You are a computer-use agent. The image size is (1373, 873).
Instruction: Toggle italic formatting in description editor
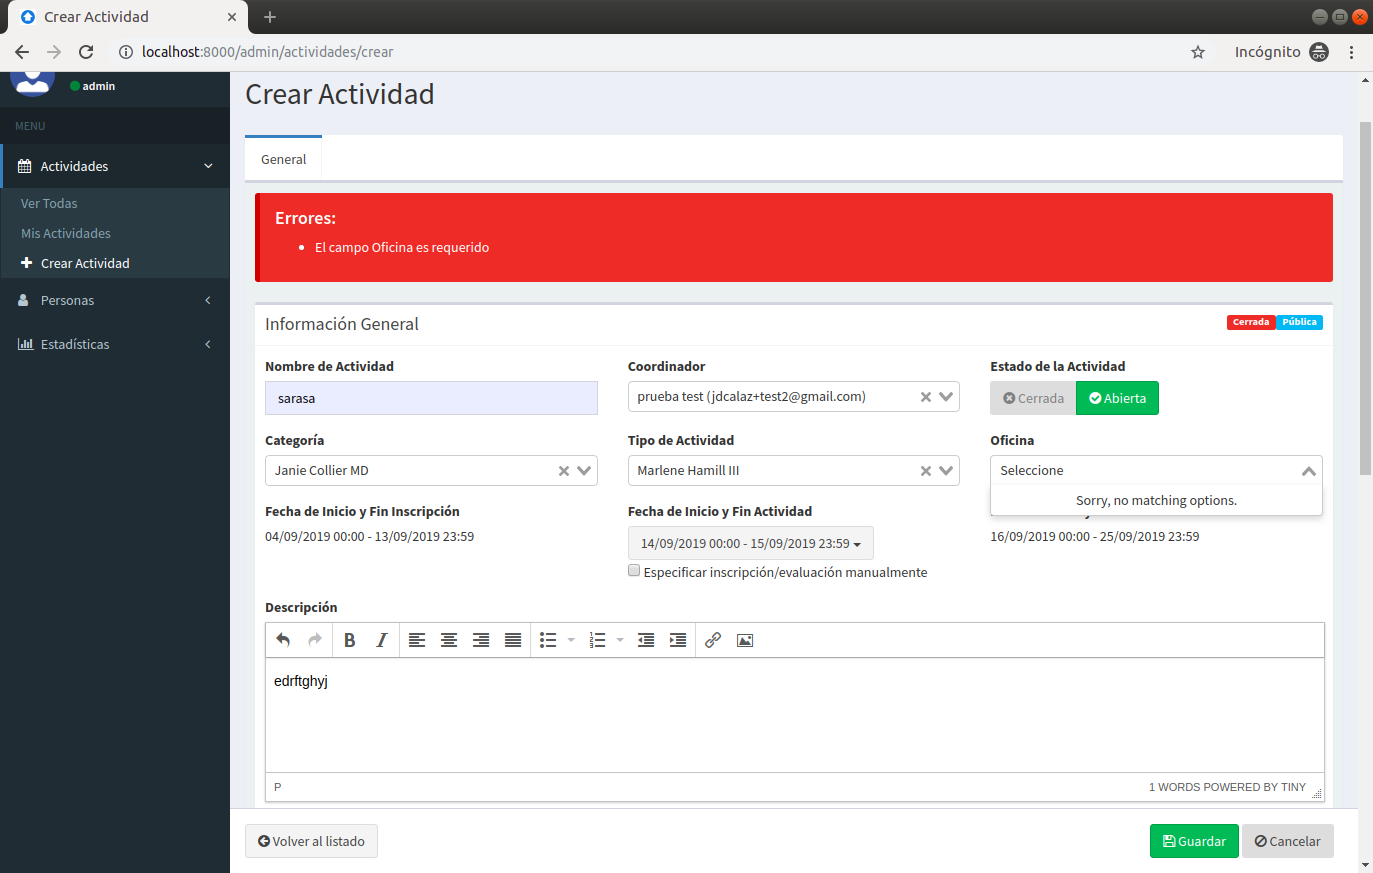point(381,639)
